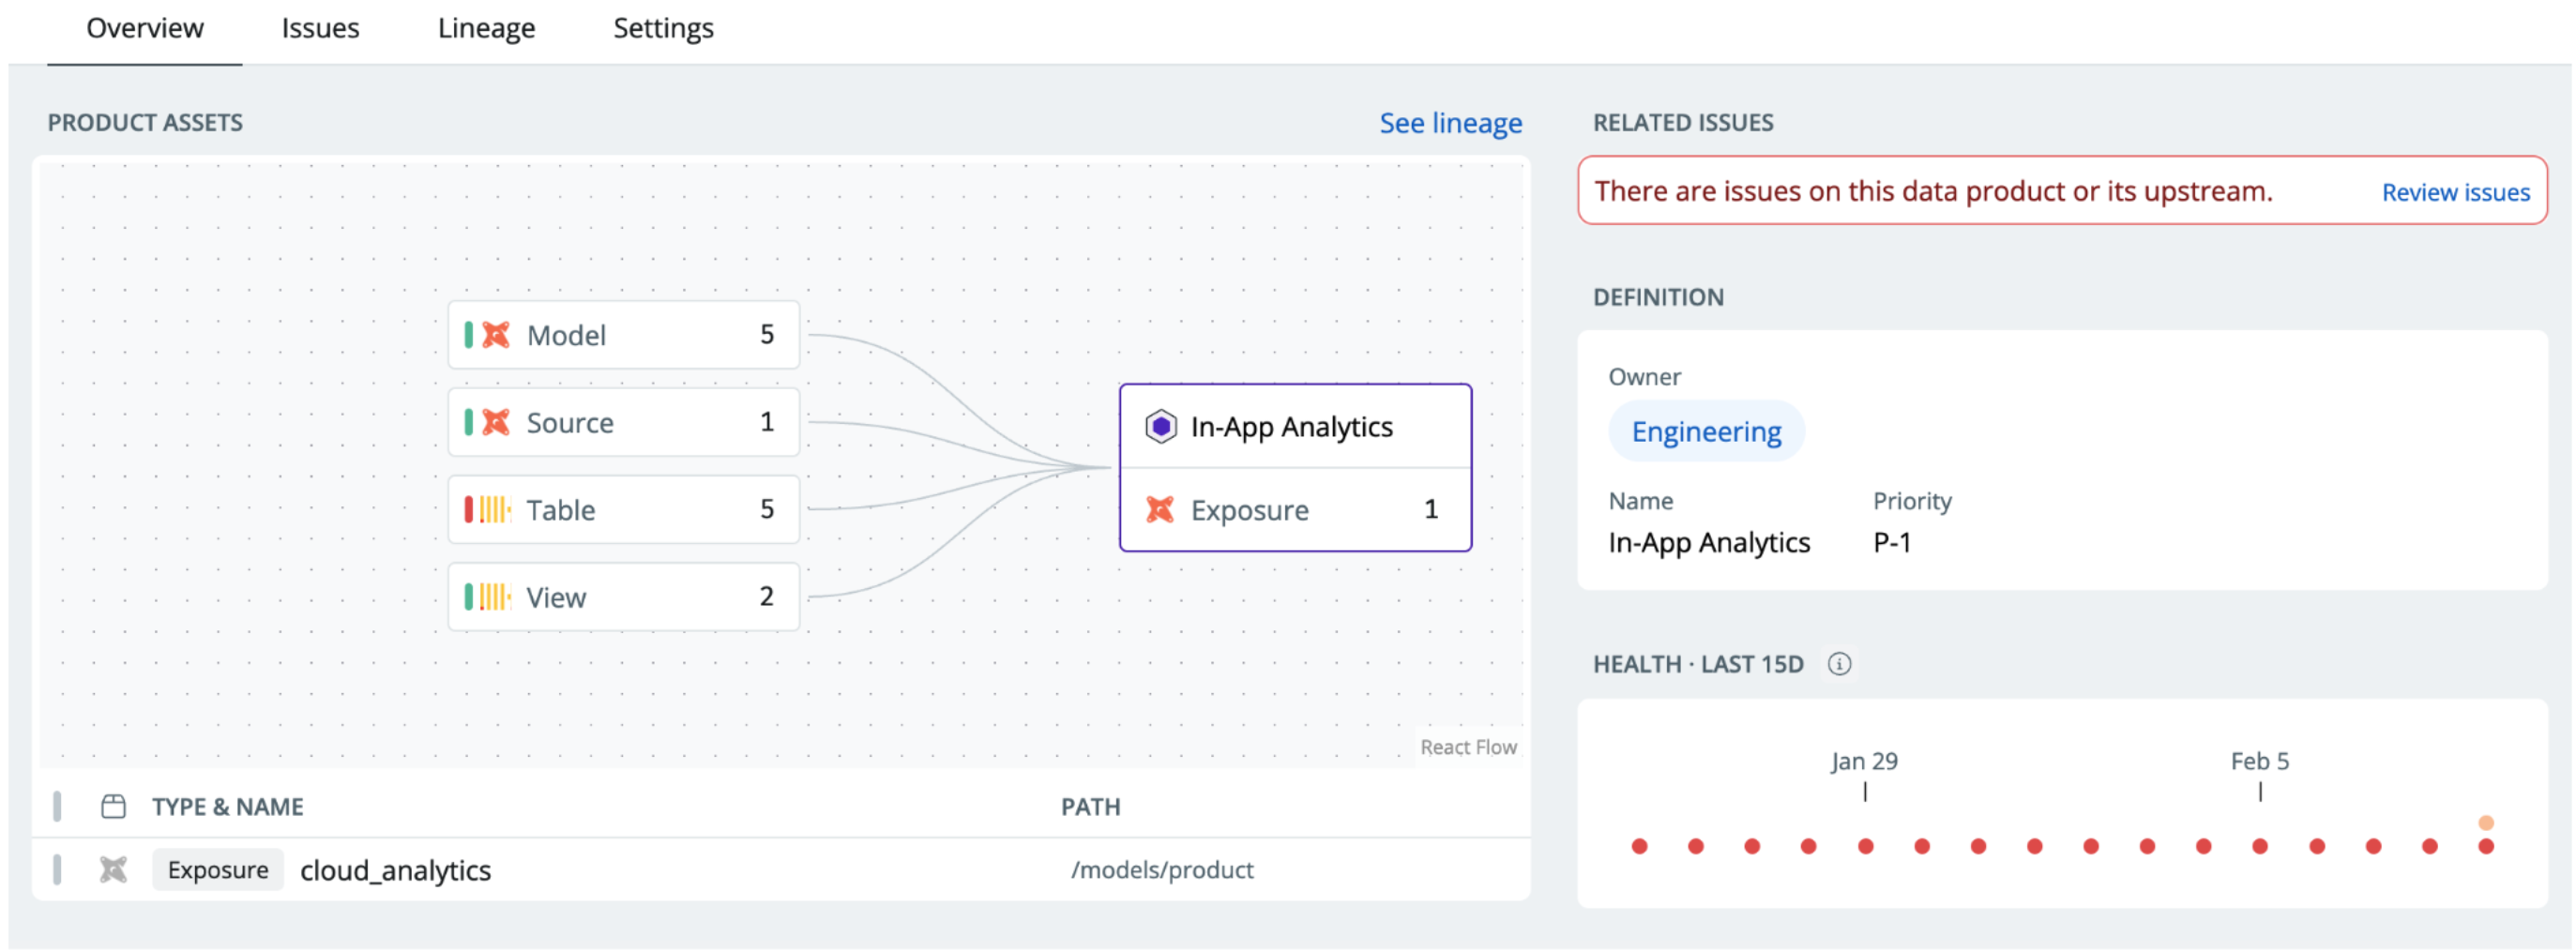Select the Table node in the graph
The width and height of the screenshot is (2576, 951).
tap(624, 510)
